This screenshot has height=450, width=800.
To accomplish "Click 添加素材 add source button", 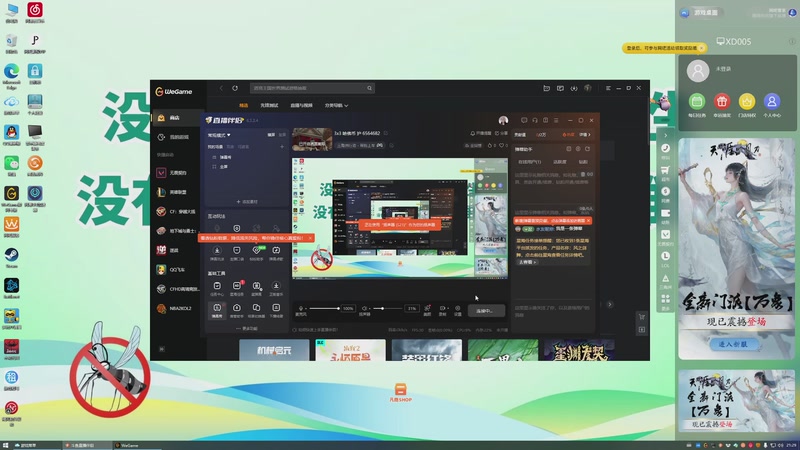I will (x=247, y=202).
